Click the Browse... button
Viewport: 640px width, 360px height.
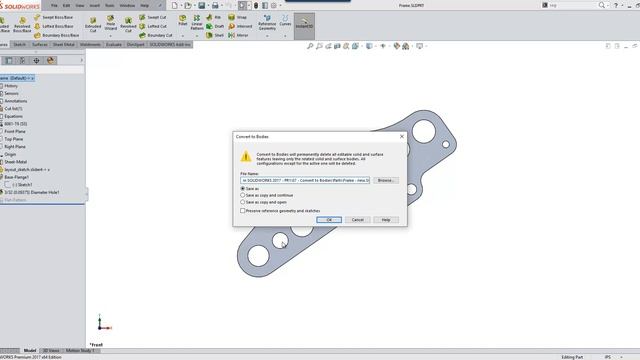(x=386, y=180)
